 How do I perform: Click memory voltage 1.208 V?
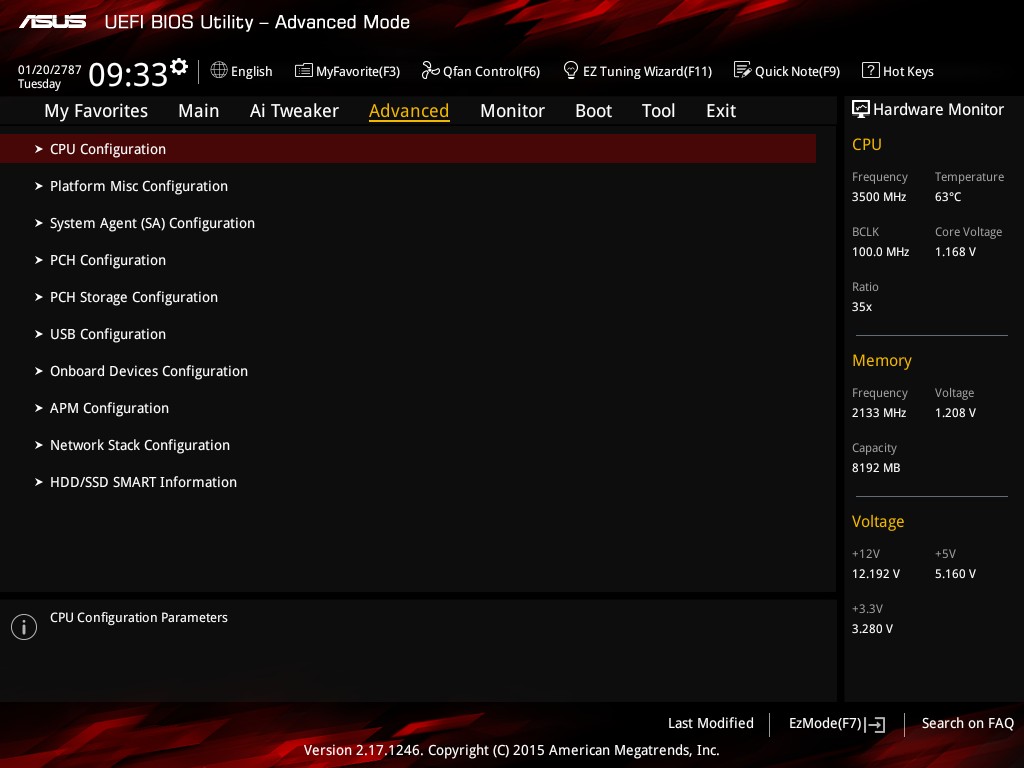pos(955,413)
